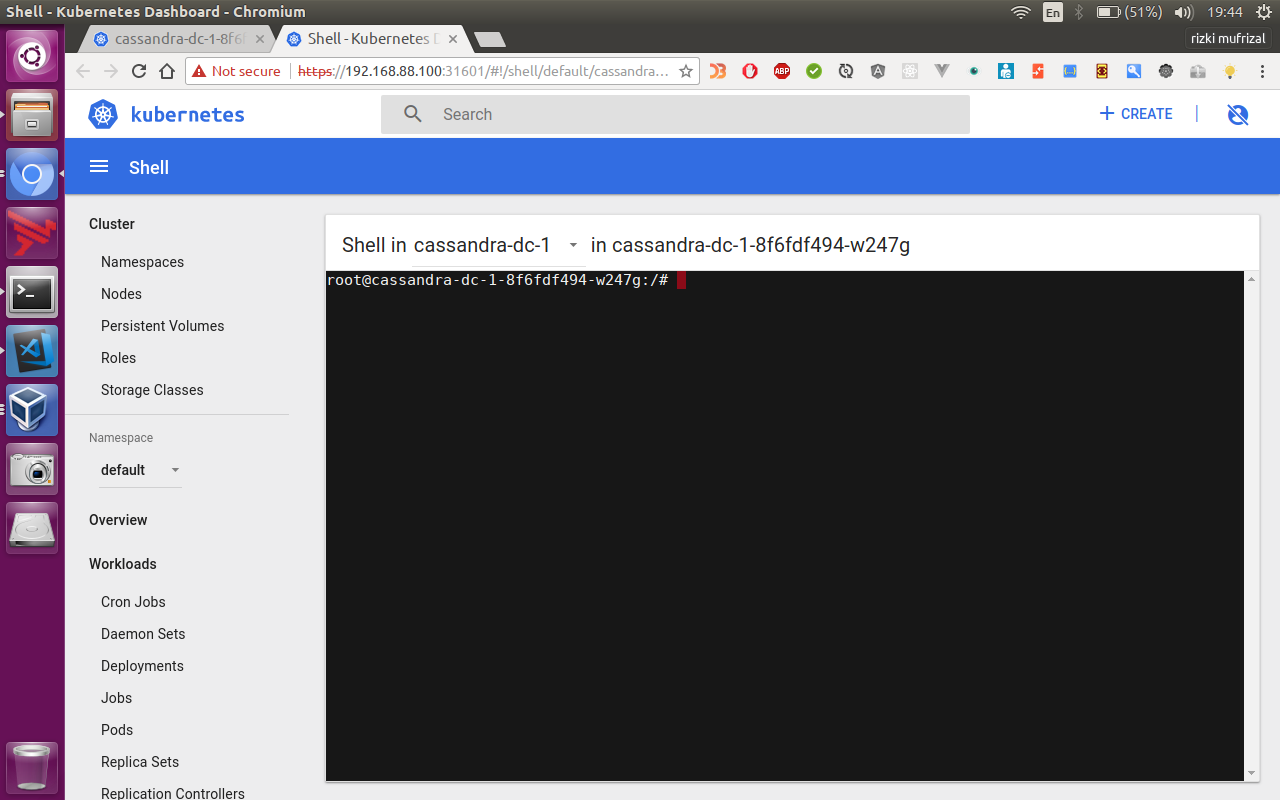Click the clock showing 19:44

pos(1225,12)
